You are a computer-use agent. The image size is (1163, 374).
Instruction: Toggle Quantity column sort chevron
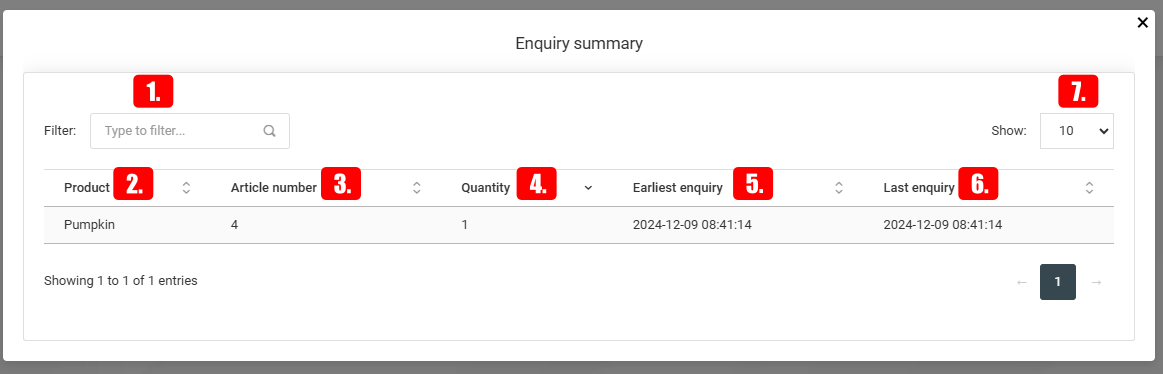(588, 188)
